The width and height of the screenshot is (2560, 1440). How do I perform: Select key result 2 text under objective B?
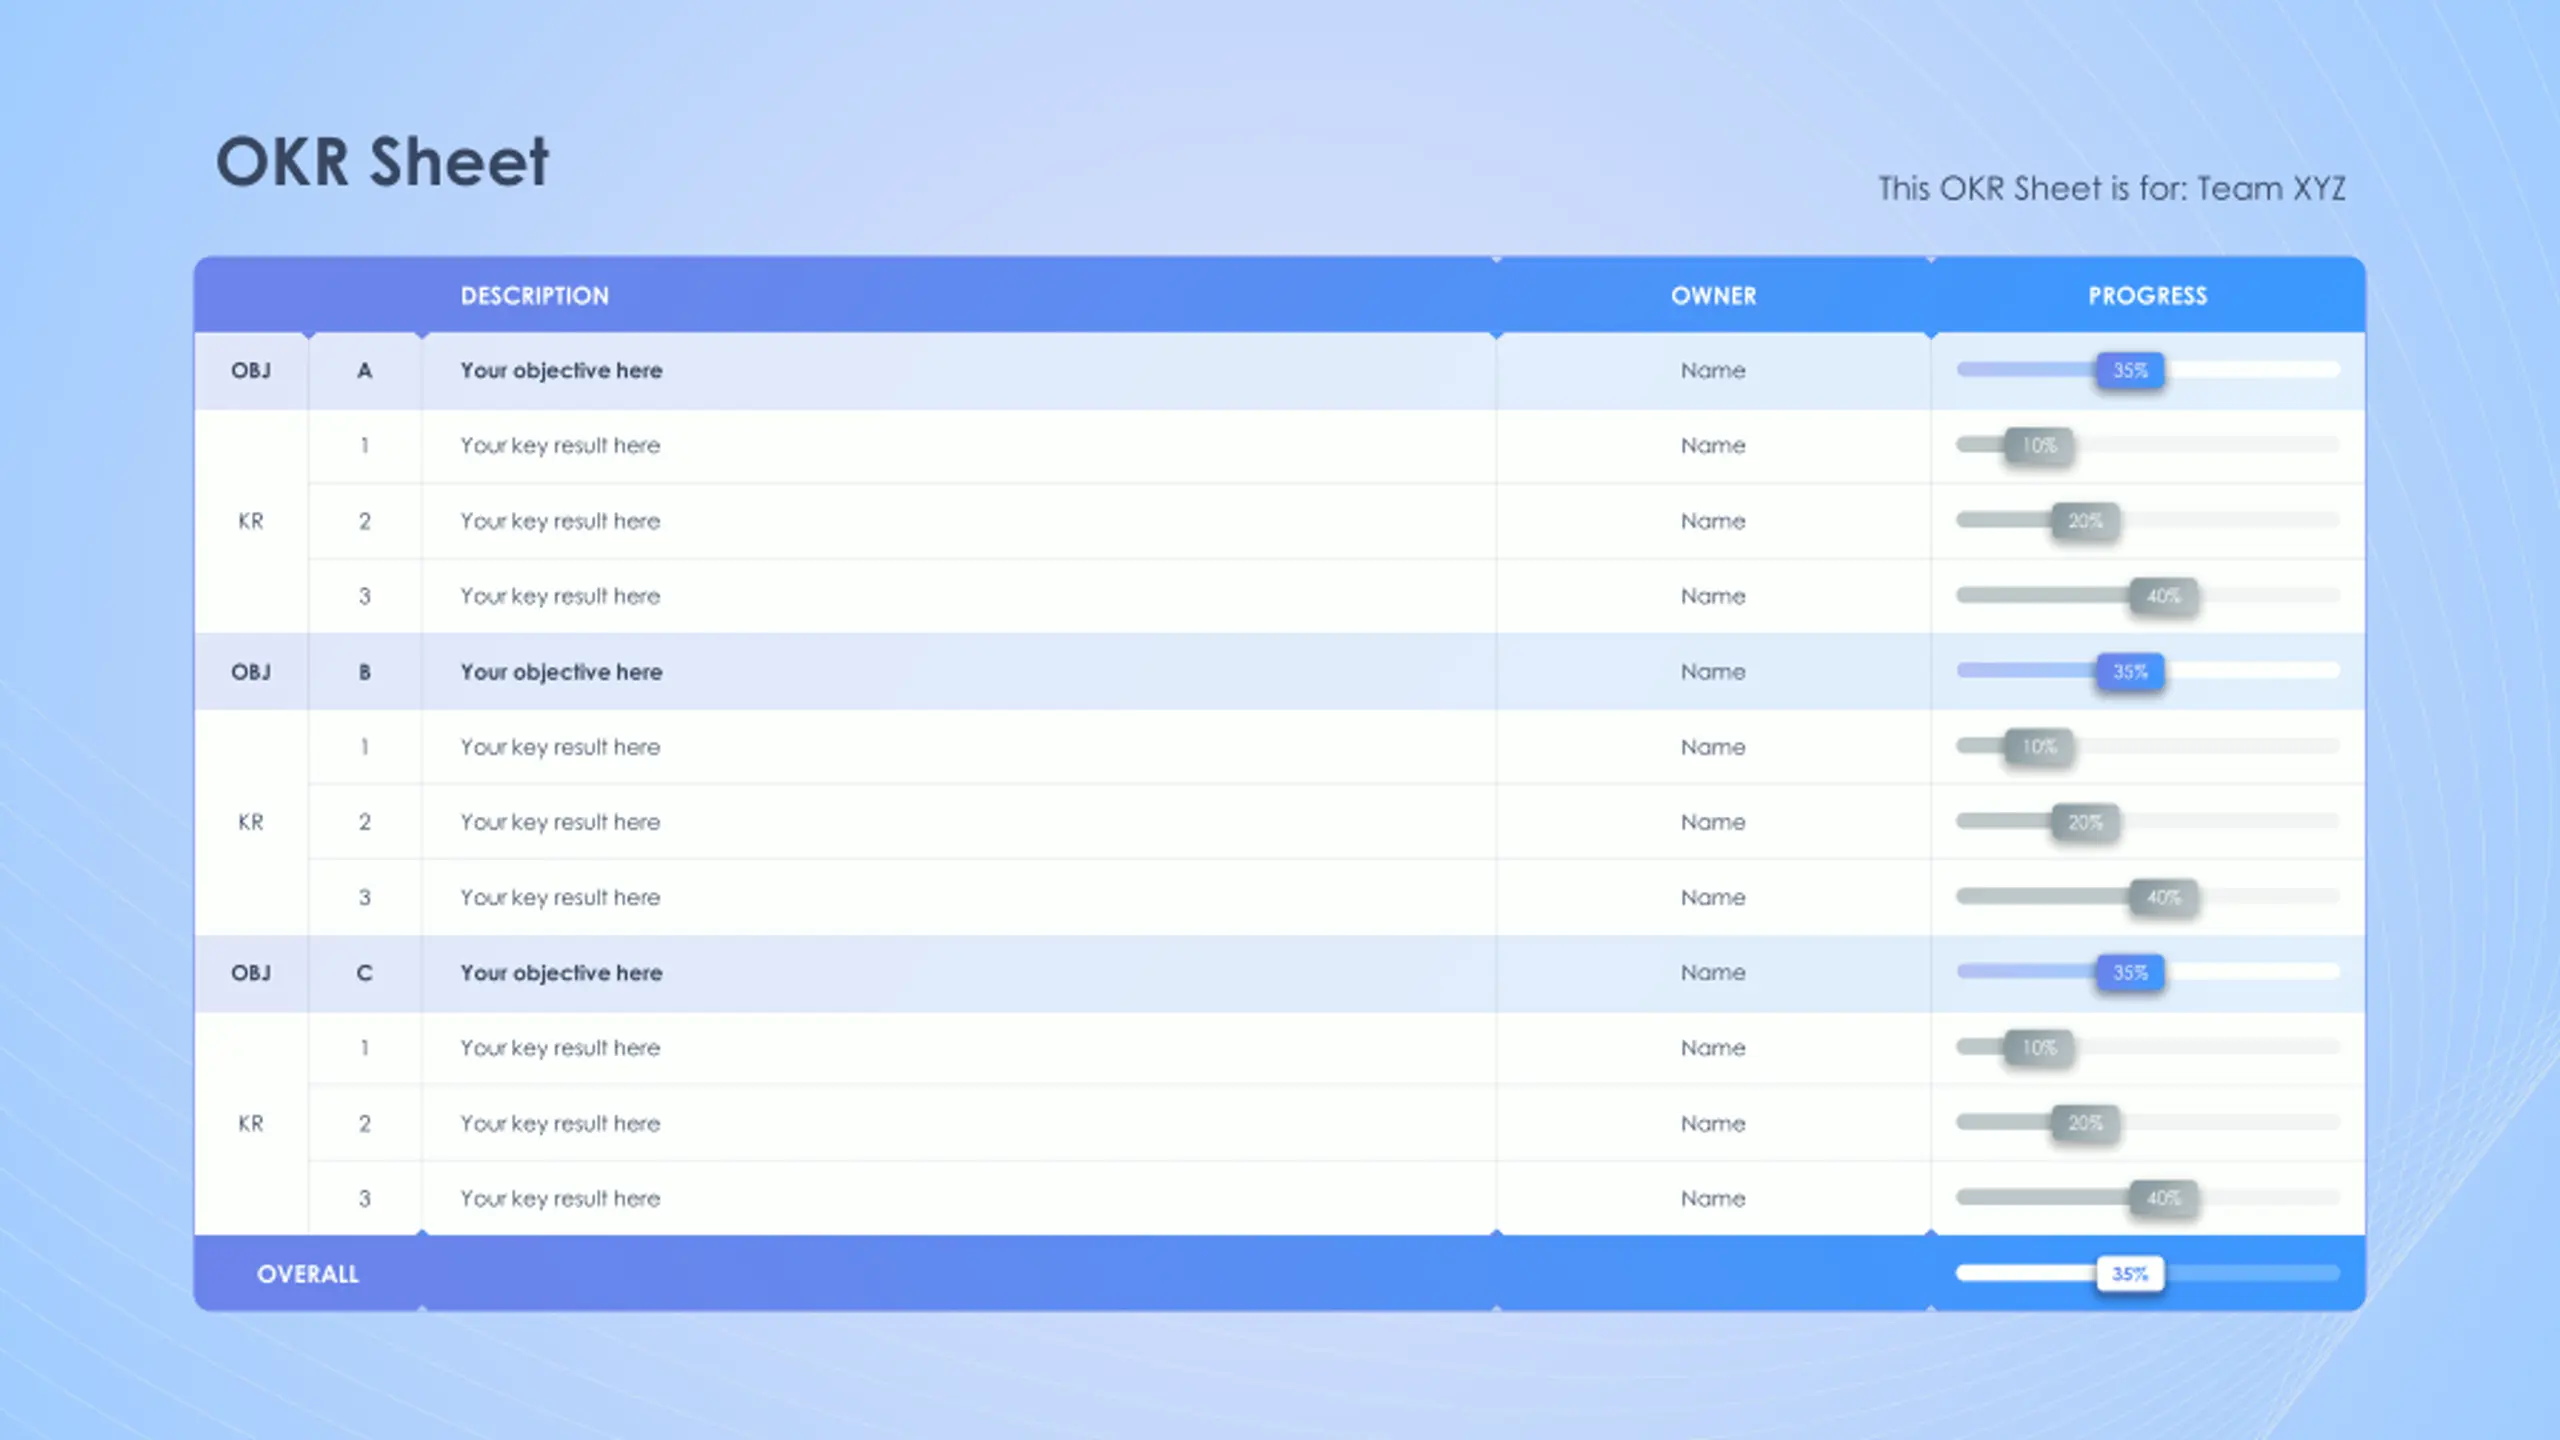(x=560, y=822)
